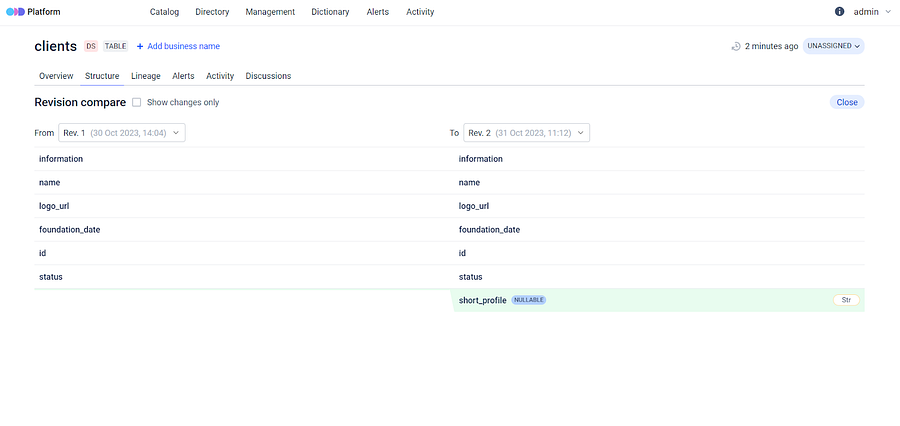Click the NULLABLE badge on short_profile
Image resolution: width=900 pixels, height=426 pixels.
529,300
